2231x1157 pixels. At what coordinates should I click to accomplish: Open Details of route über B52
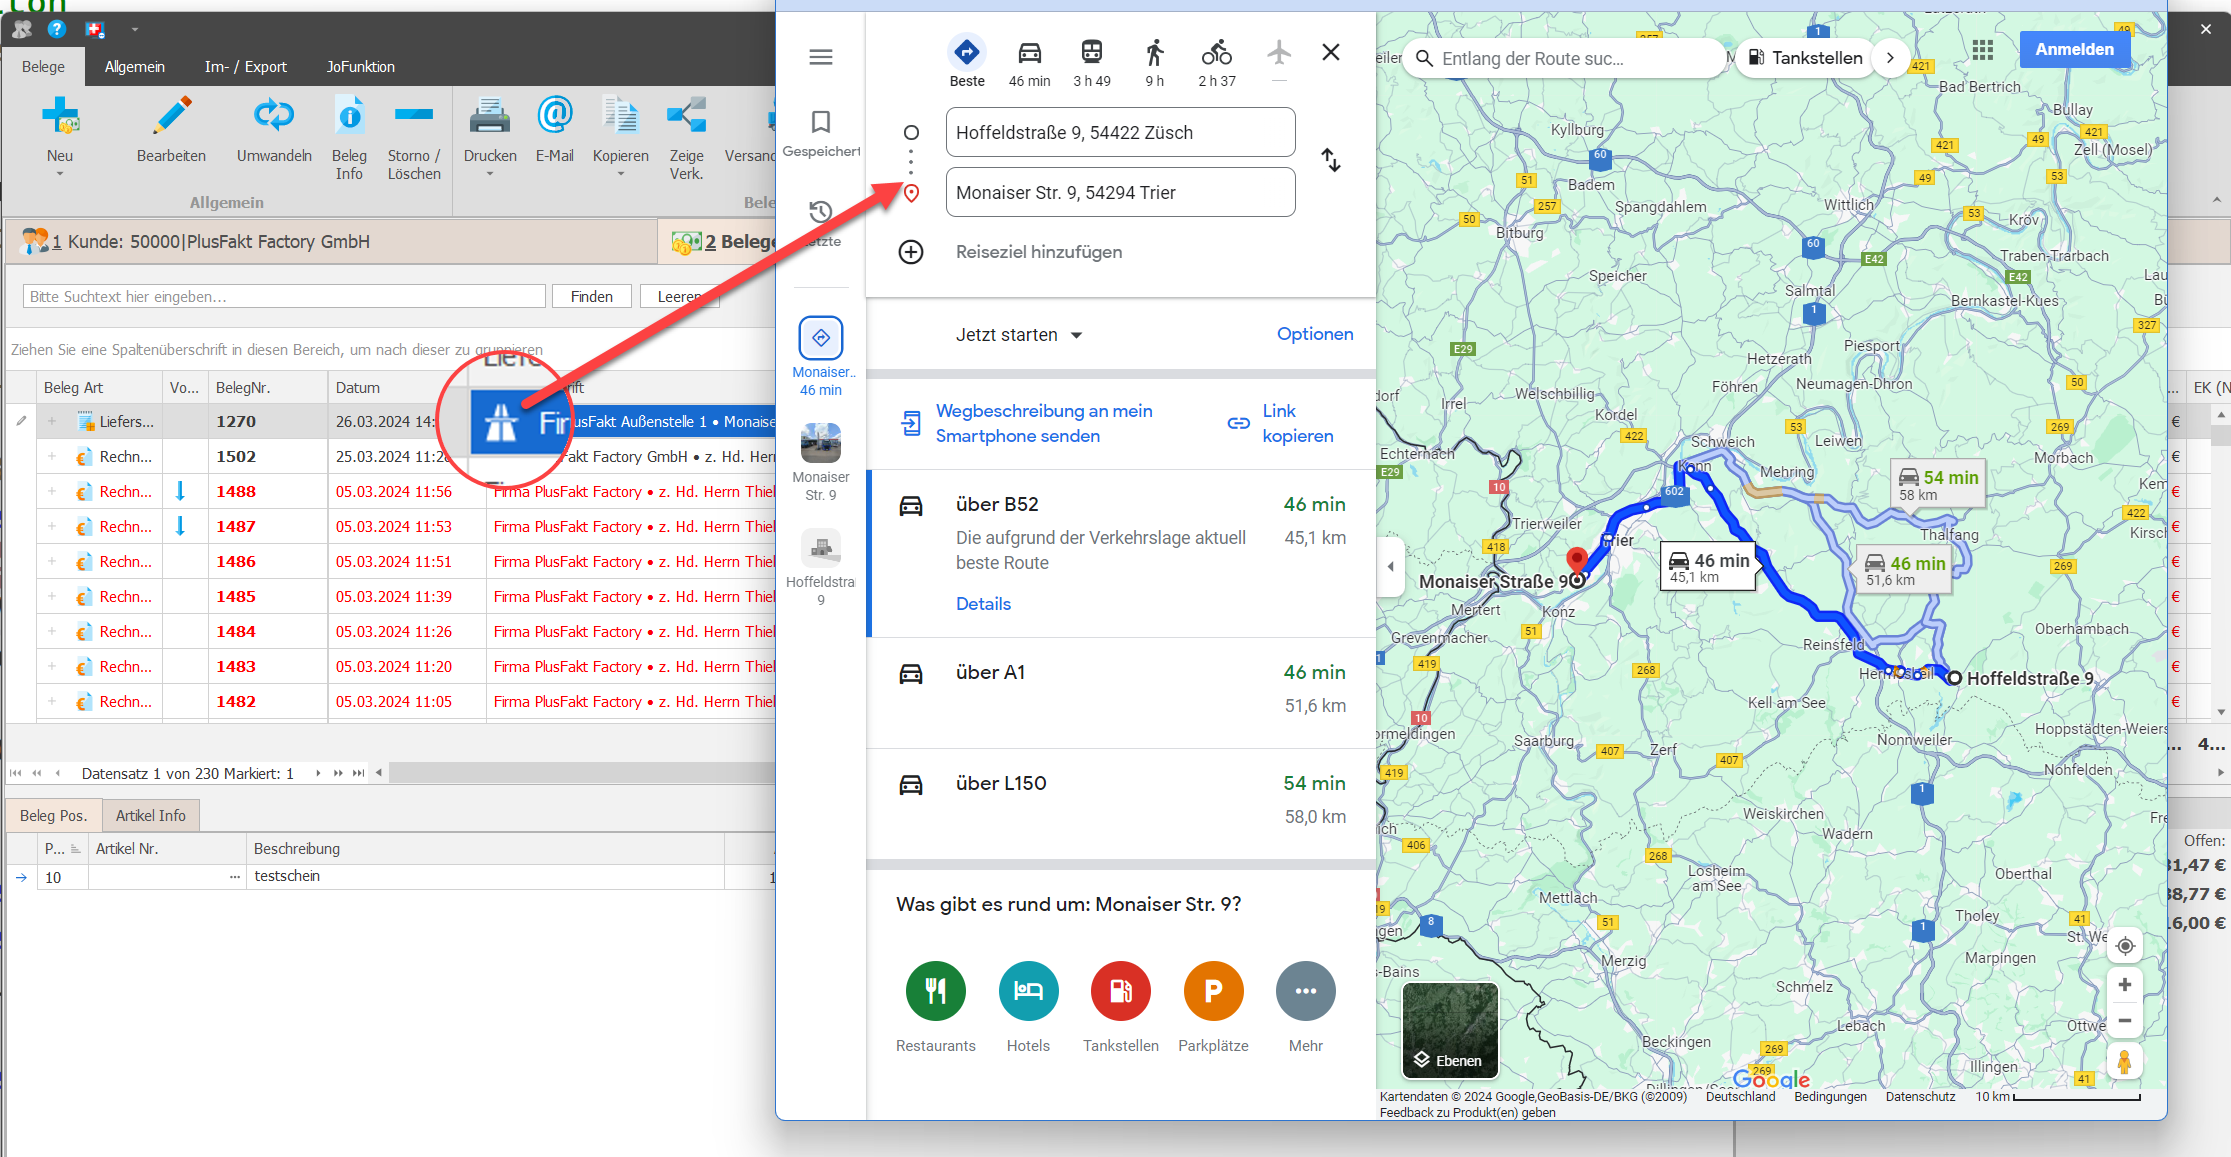(x=983, y=604)
